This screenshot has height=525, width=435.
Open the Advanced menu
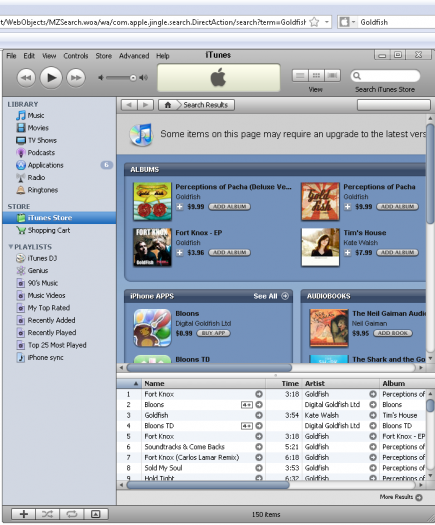pyautogui.click(x=134, y=56)
